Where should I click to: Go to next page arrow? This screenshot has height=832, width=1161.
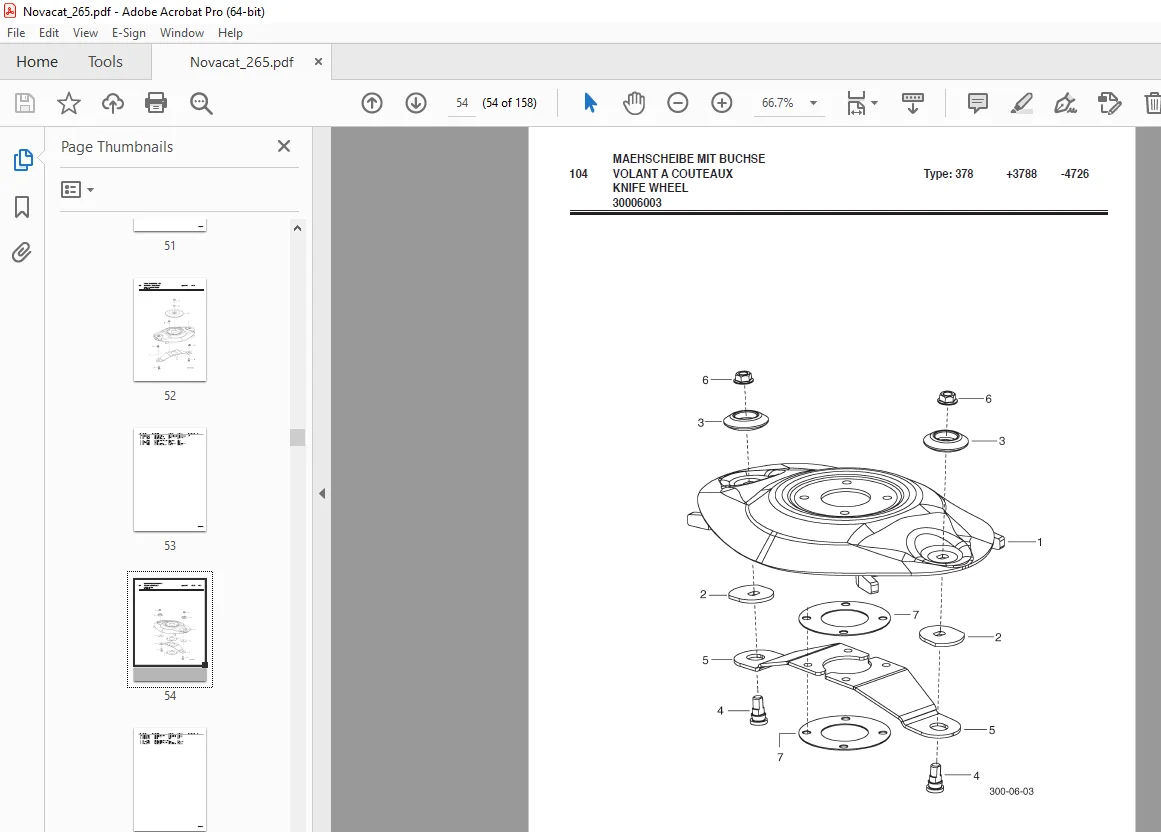pyautogui.click(x=416, y=103)
